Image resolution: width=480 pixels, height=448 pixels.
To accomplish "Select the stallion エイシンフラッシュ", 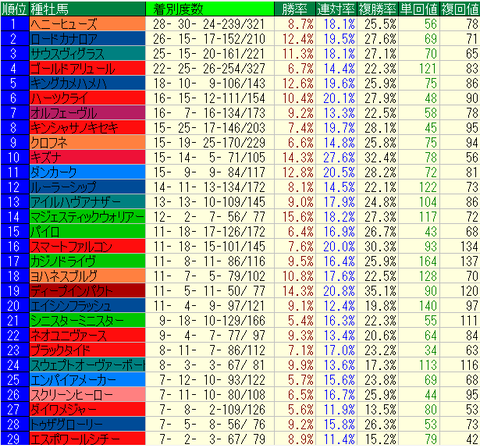I will coord(87,306).
